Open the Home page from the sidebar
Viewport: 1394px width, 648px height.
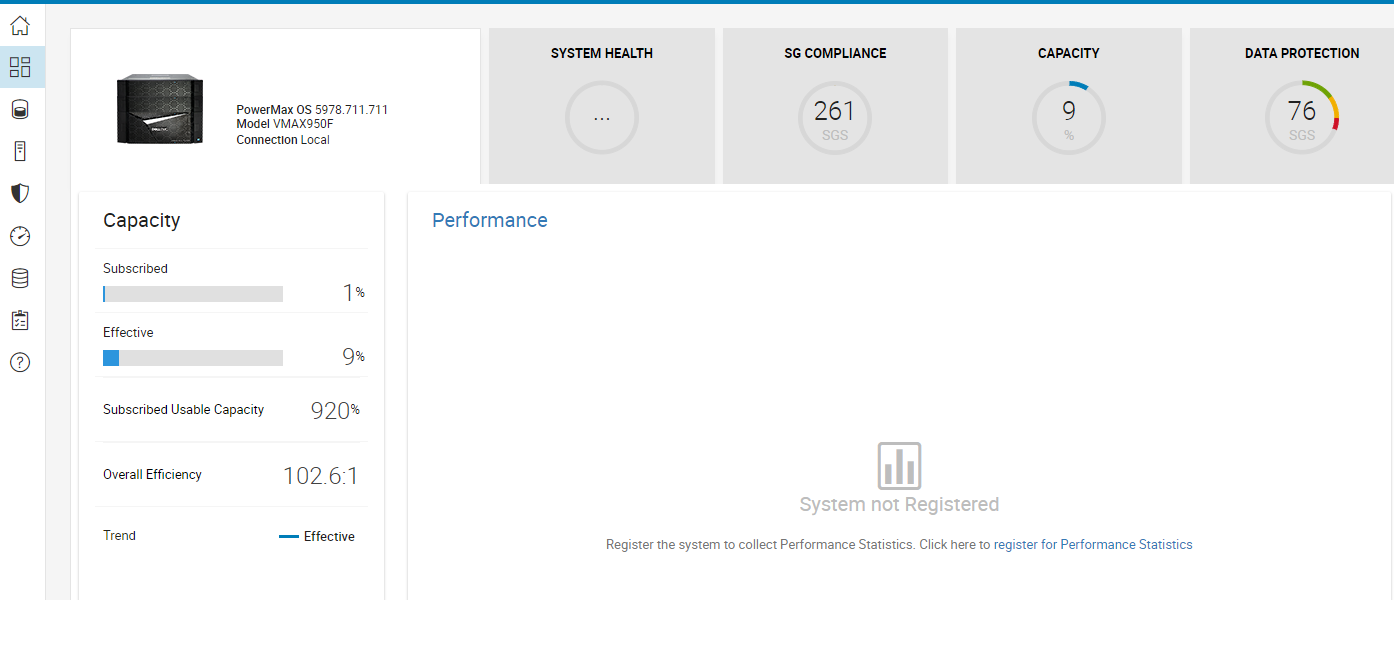click(20, 25)
